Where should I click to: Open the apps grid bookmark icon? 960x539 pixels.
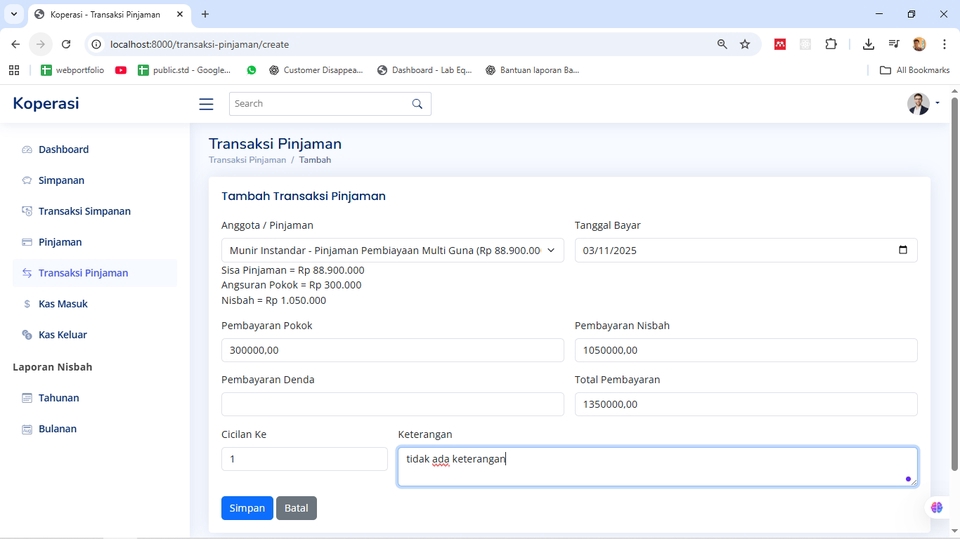(14, 70)
